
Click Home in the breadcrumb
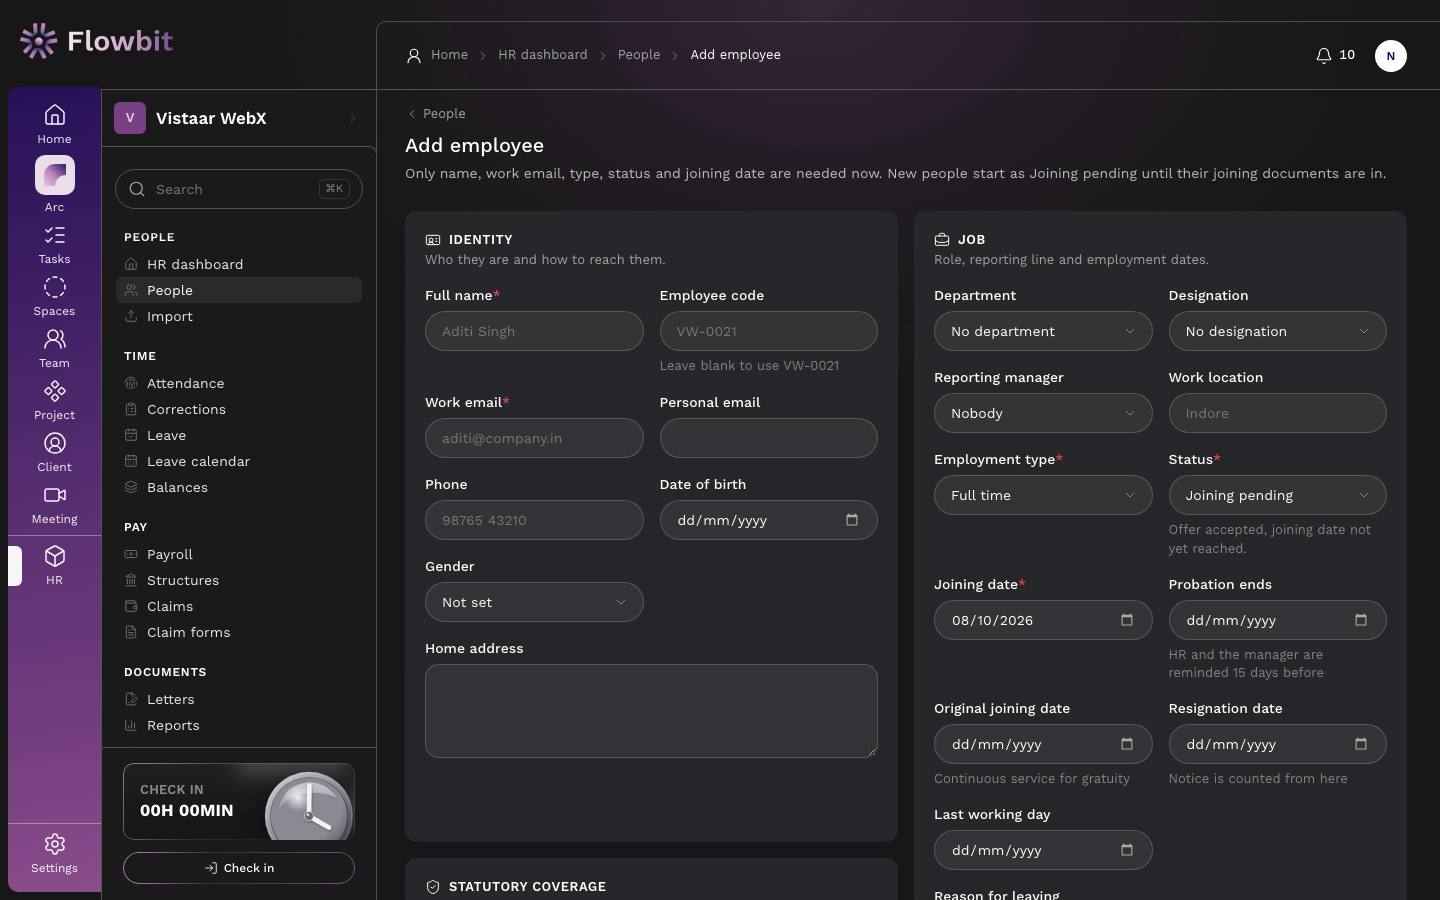449,55
